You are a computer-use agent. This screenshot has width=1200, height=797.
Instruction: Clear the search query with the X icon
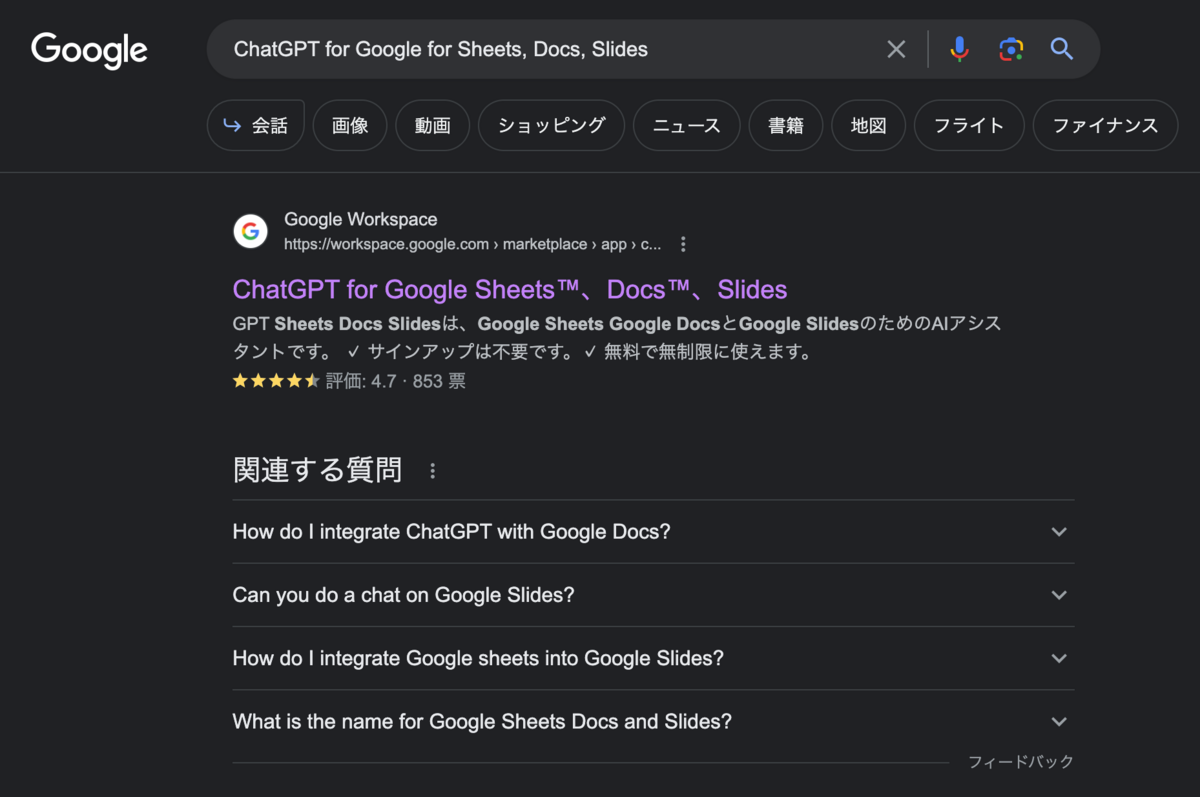tap(896, 49)
